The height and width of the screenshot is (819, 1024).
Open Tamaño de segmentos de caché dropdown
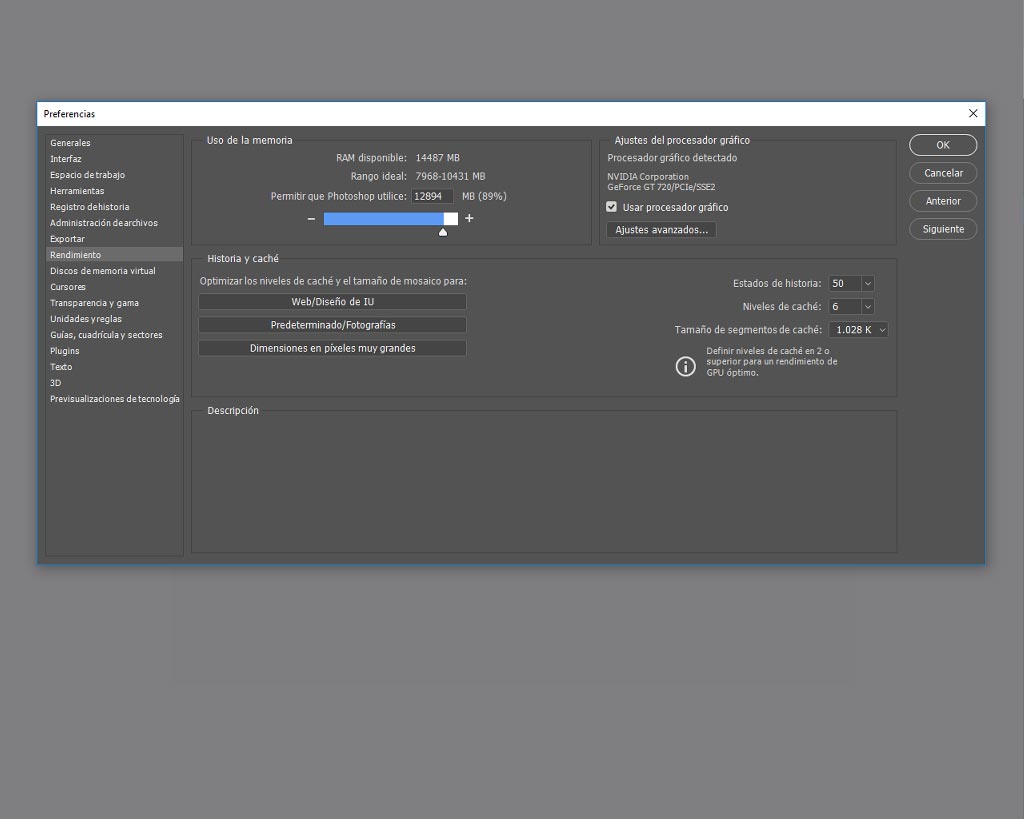click(x=858, y=330)
